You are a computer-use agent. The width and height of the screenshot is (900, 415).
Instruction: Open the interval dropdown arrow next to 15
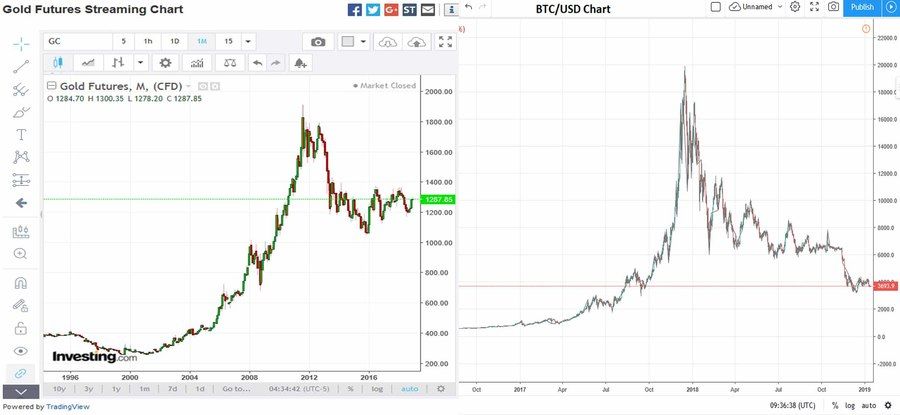pyautogui.click(x=248, y=41)
